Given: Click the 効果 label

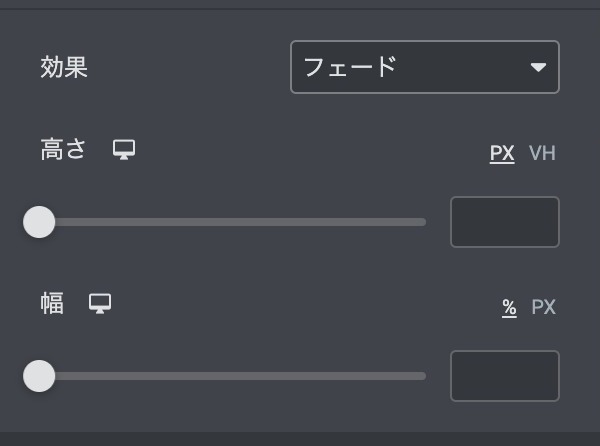Looking at the screenshot, I should 64,67.
